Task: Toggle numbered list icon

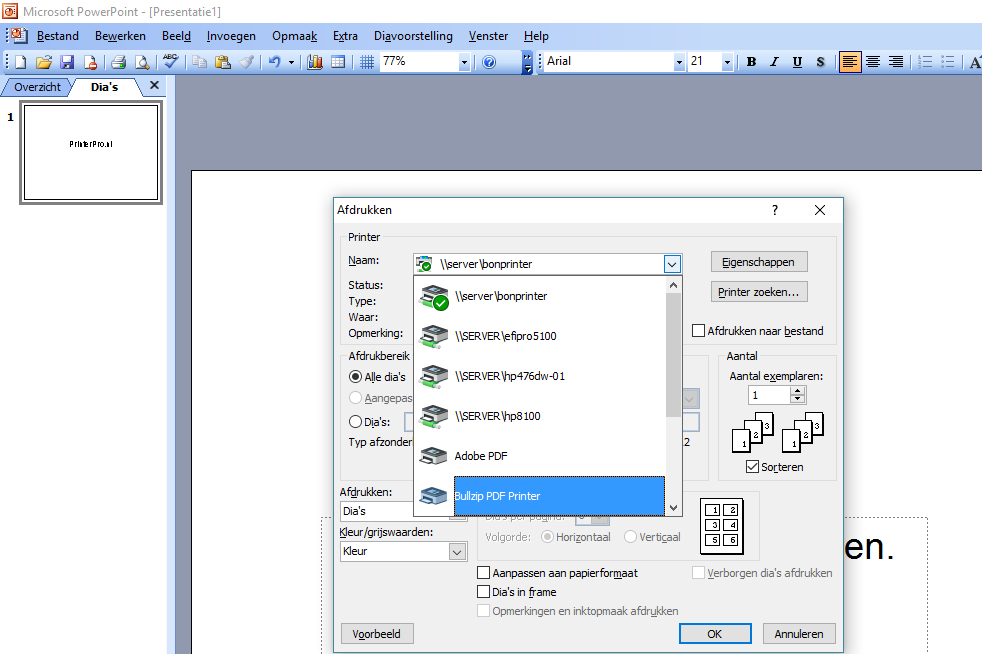Action: pyautogui.click(x=925, y=61)
